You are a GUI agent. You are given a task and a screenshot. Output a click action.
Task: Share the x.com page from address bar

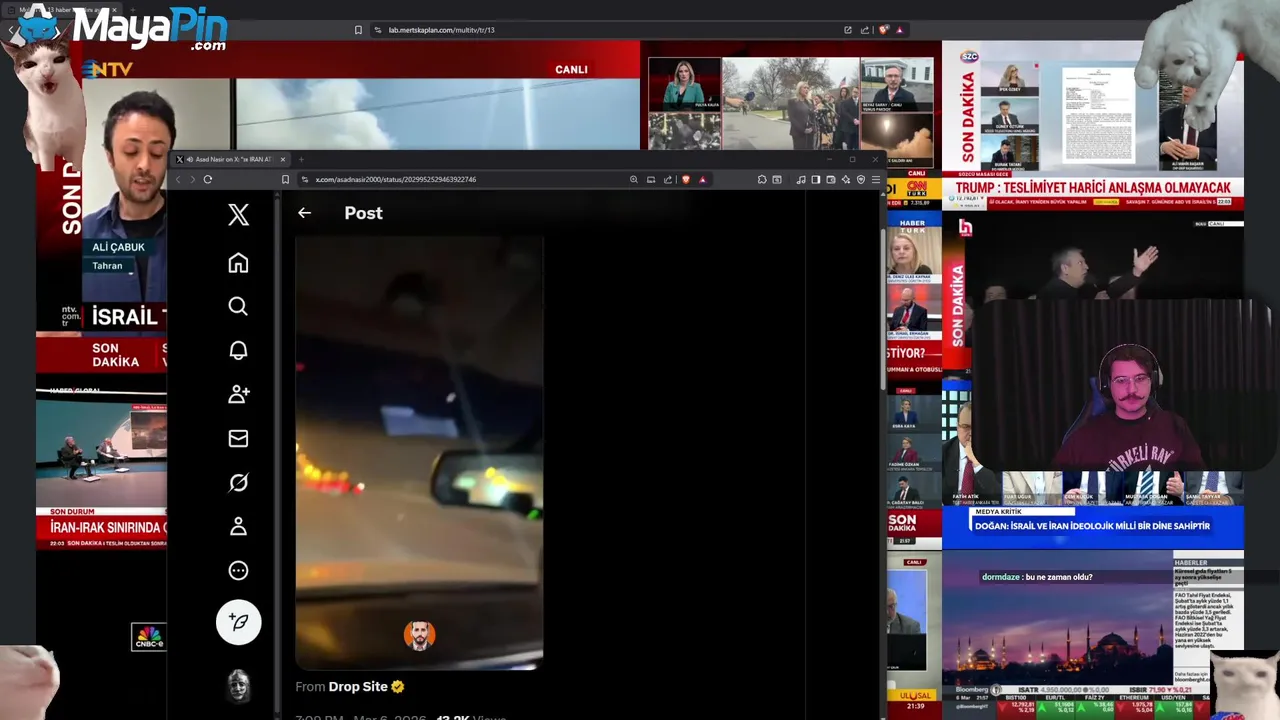(x=668, y=179)
